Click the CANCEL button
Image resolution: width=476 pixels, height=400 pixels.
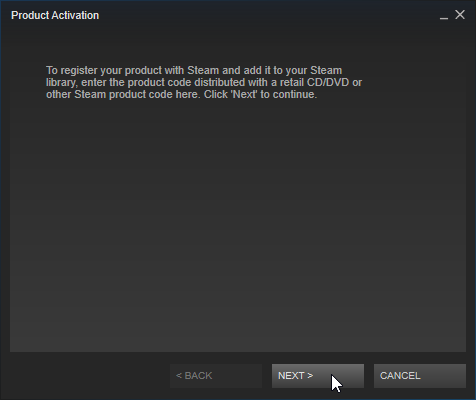420,376
